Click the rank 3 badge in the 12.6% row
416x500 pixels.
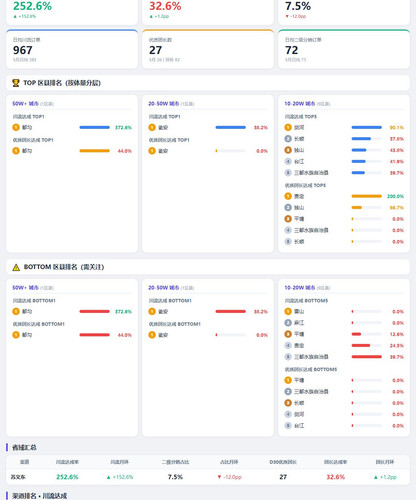point(288,334)
